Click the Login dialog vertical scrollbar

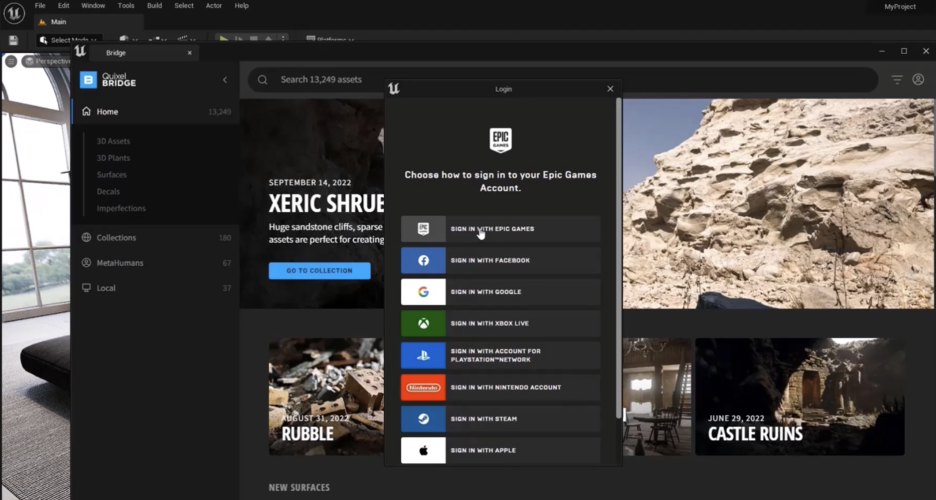pos(618,257)
